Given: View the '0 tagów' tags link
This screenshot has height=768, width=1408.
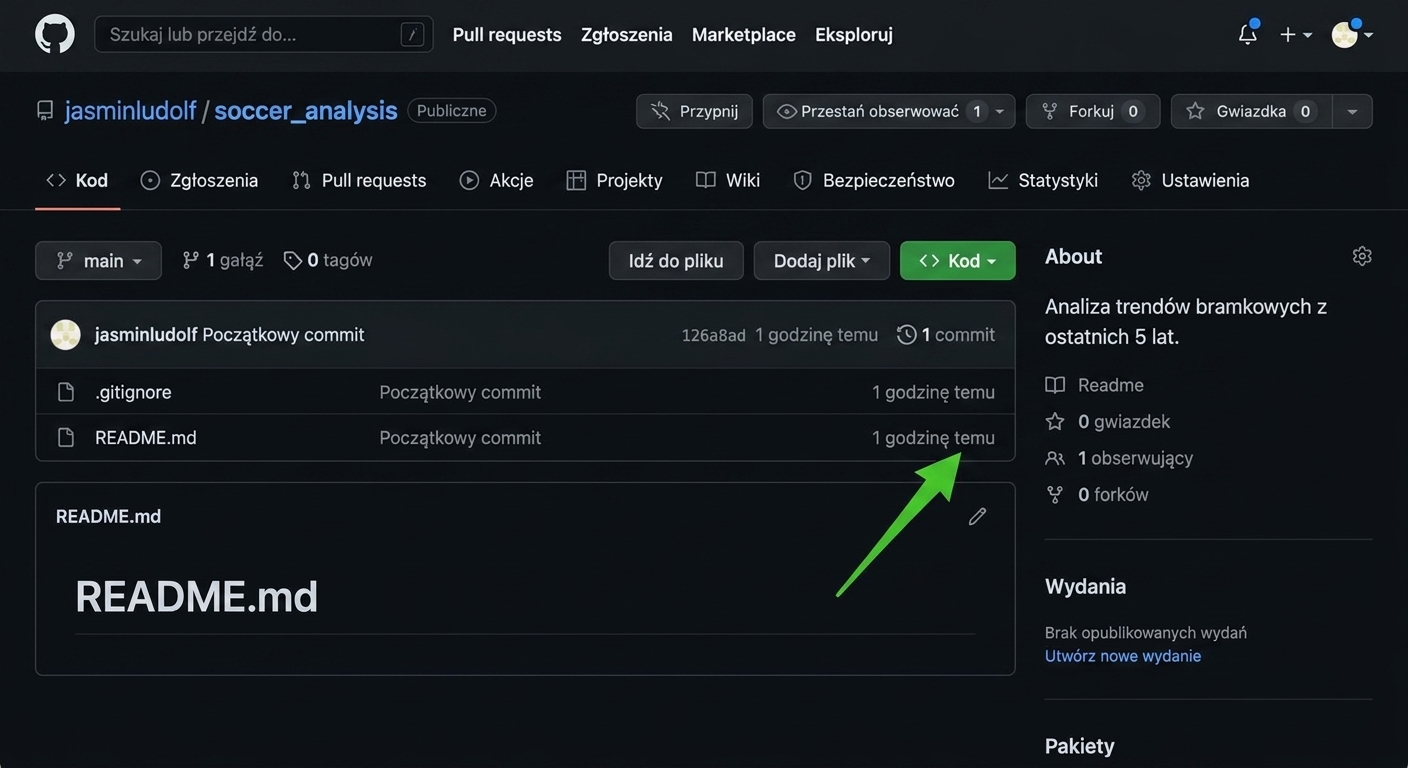Looking at the screenshot, I should tap(328, 260).
